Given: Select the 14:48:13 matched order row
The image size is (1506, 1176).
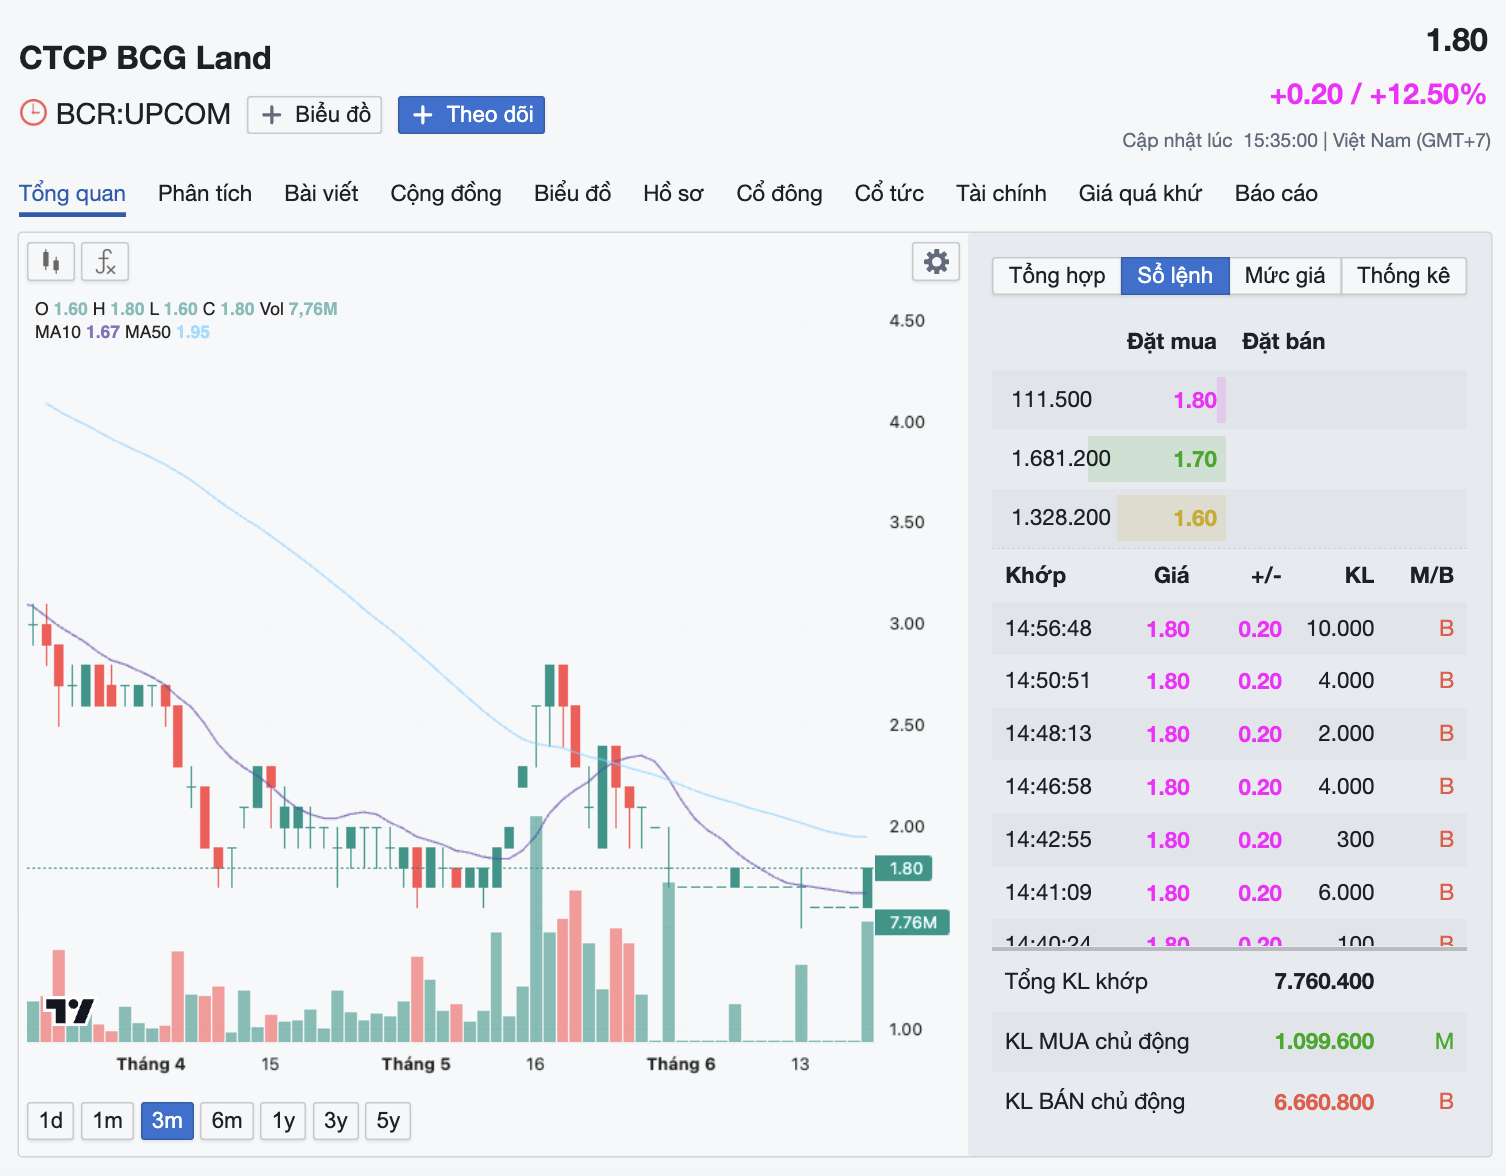Looking at the screenshot, I should [x=1229, y=734].
